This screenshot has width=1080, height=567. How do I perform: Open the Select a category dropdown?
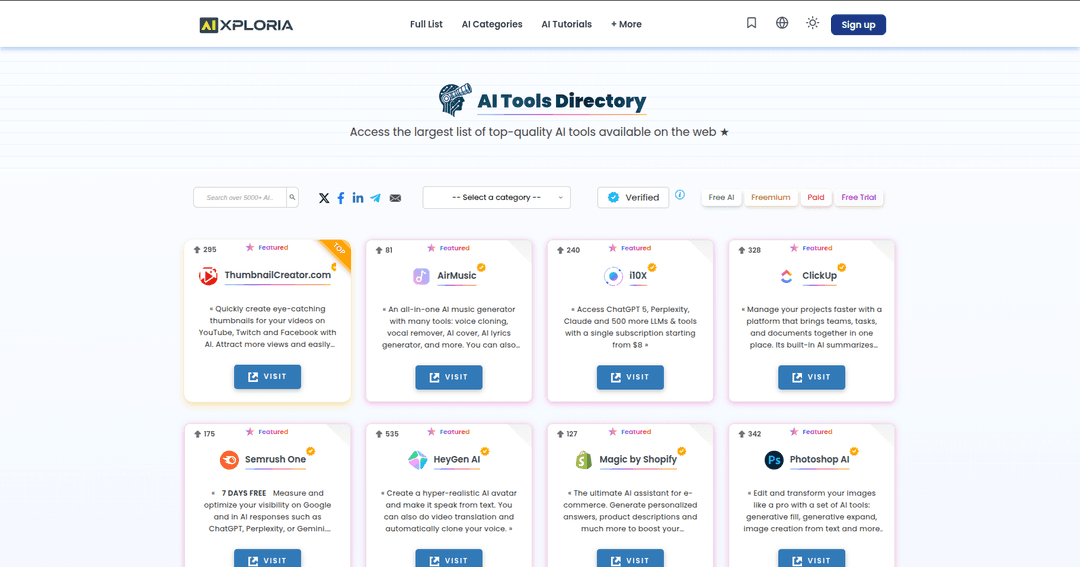(x=497, y=197)
